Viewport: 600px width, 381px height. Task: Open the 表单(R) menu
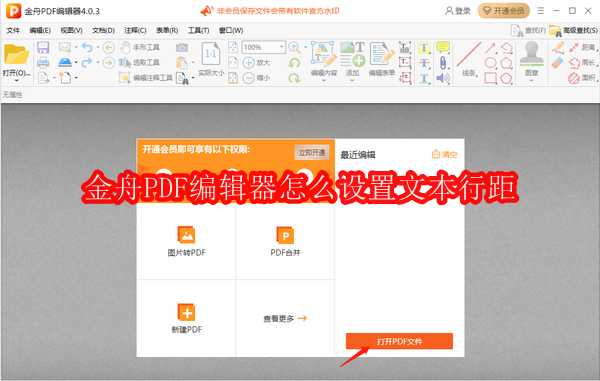pos(167,30)
